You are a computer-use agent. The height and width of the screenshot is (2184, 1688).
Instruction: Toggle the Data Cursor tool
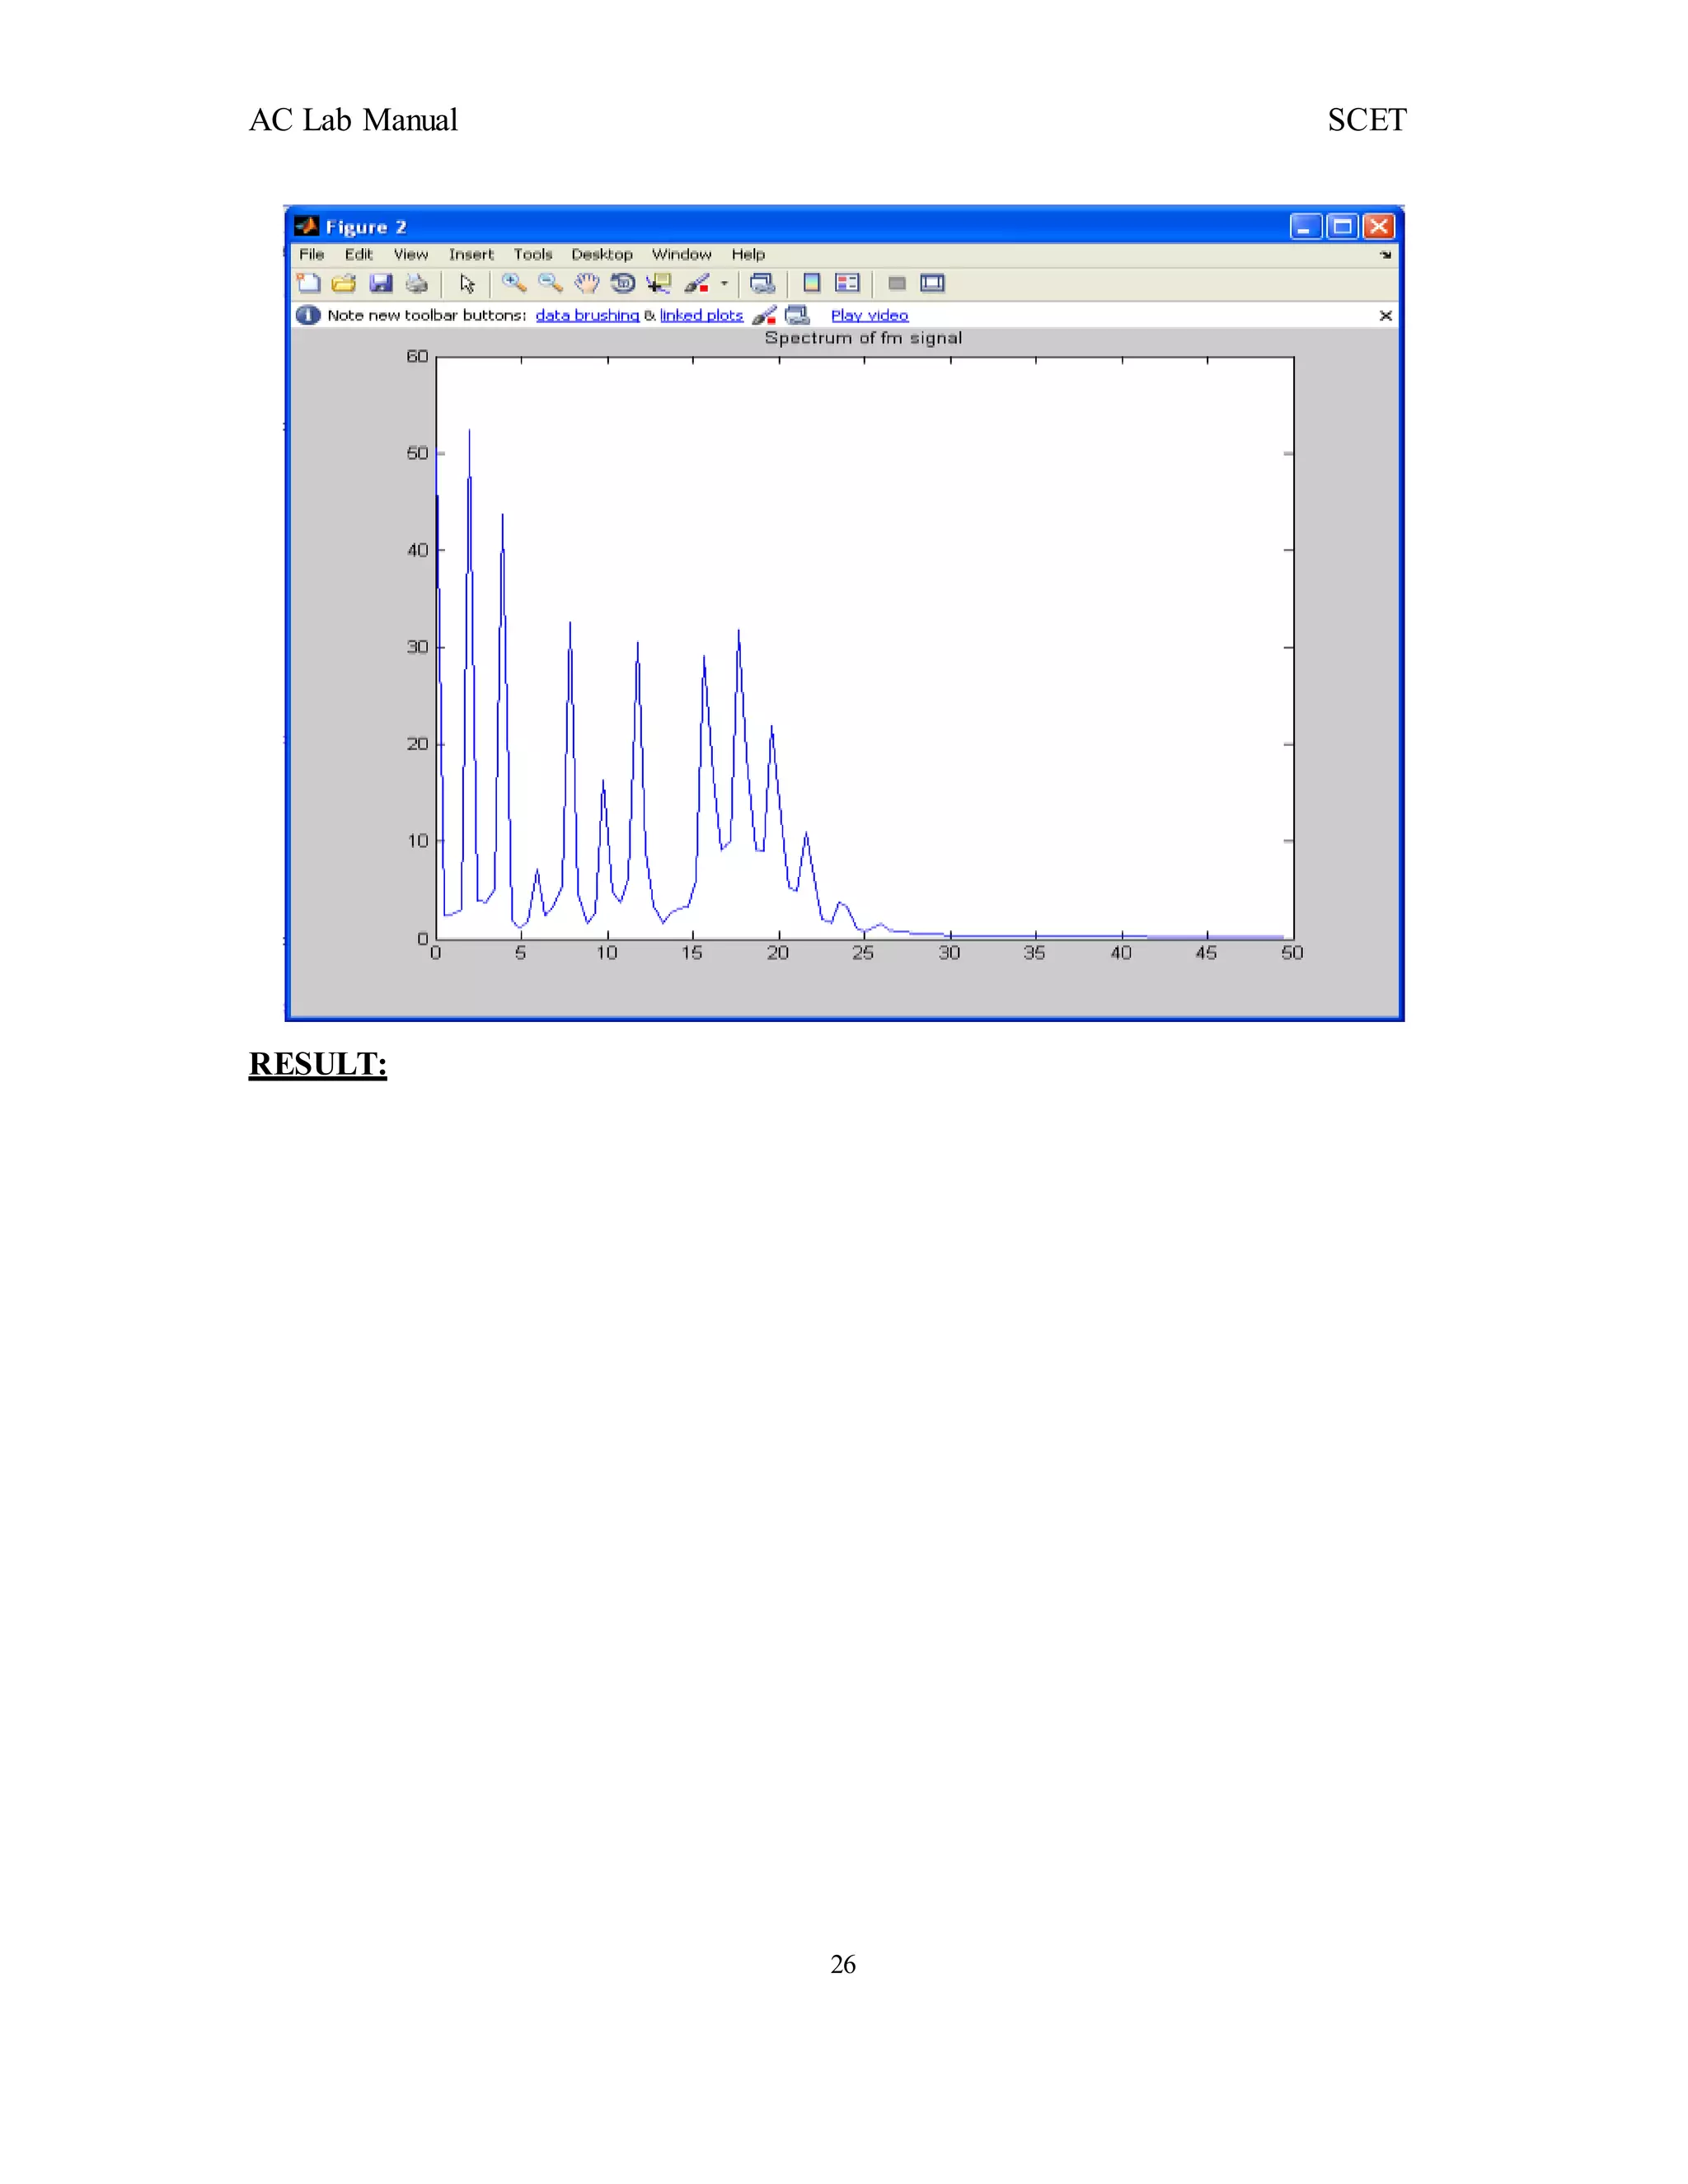pyautogui.click(x=658, y=284)
